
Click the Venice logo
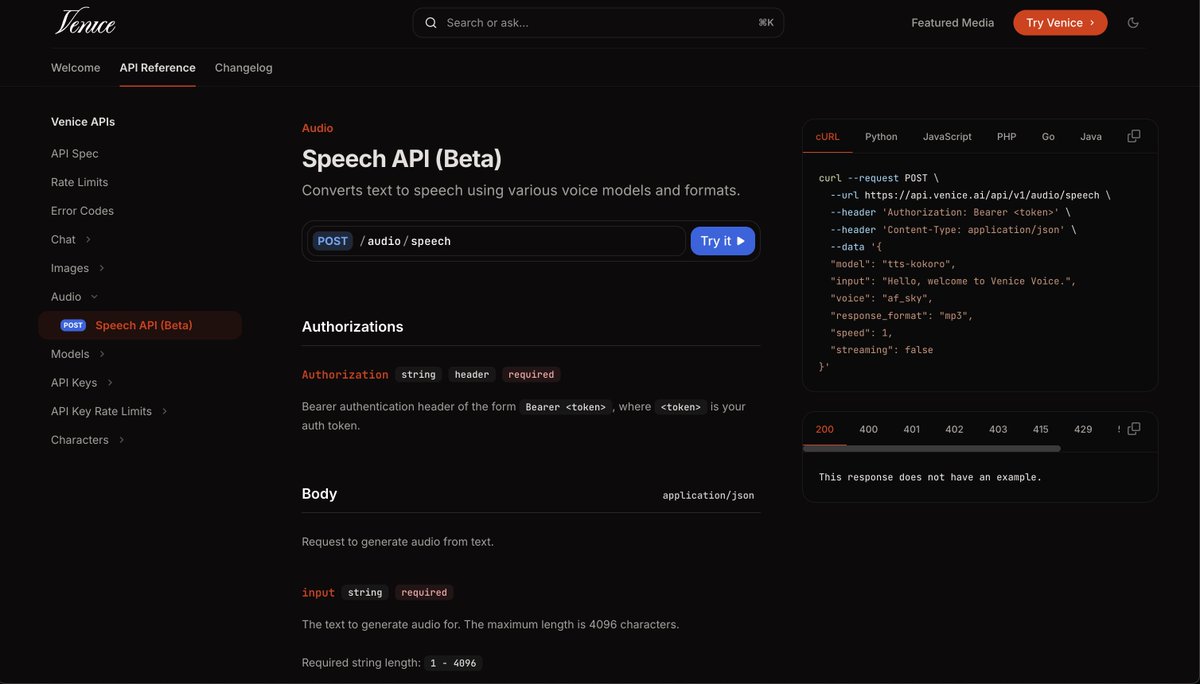click(85, 19)
